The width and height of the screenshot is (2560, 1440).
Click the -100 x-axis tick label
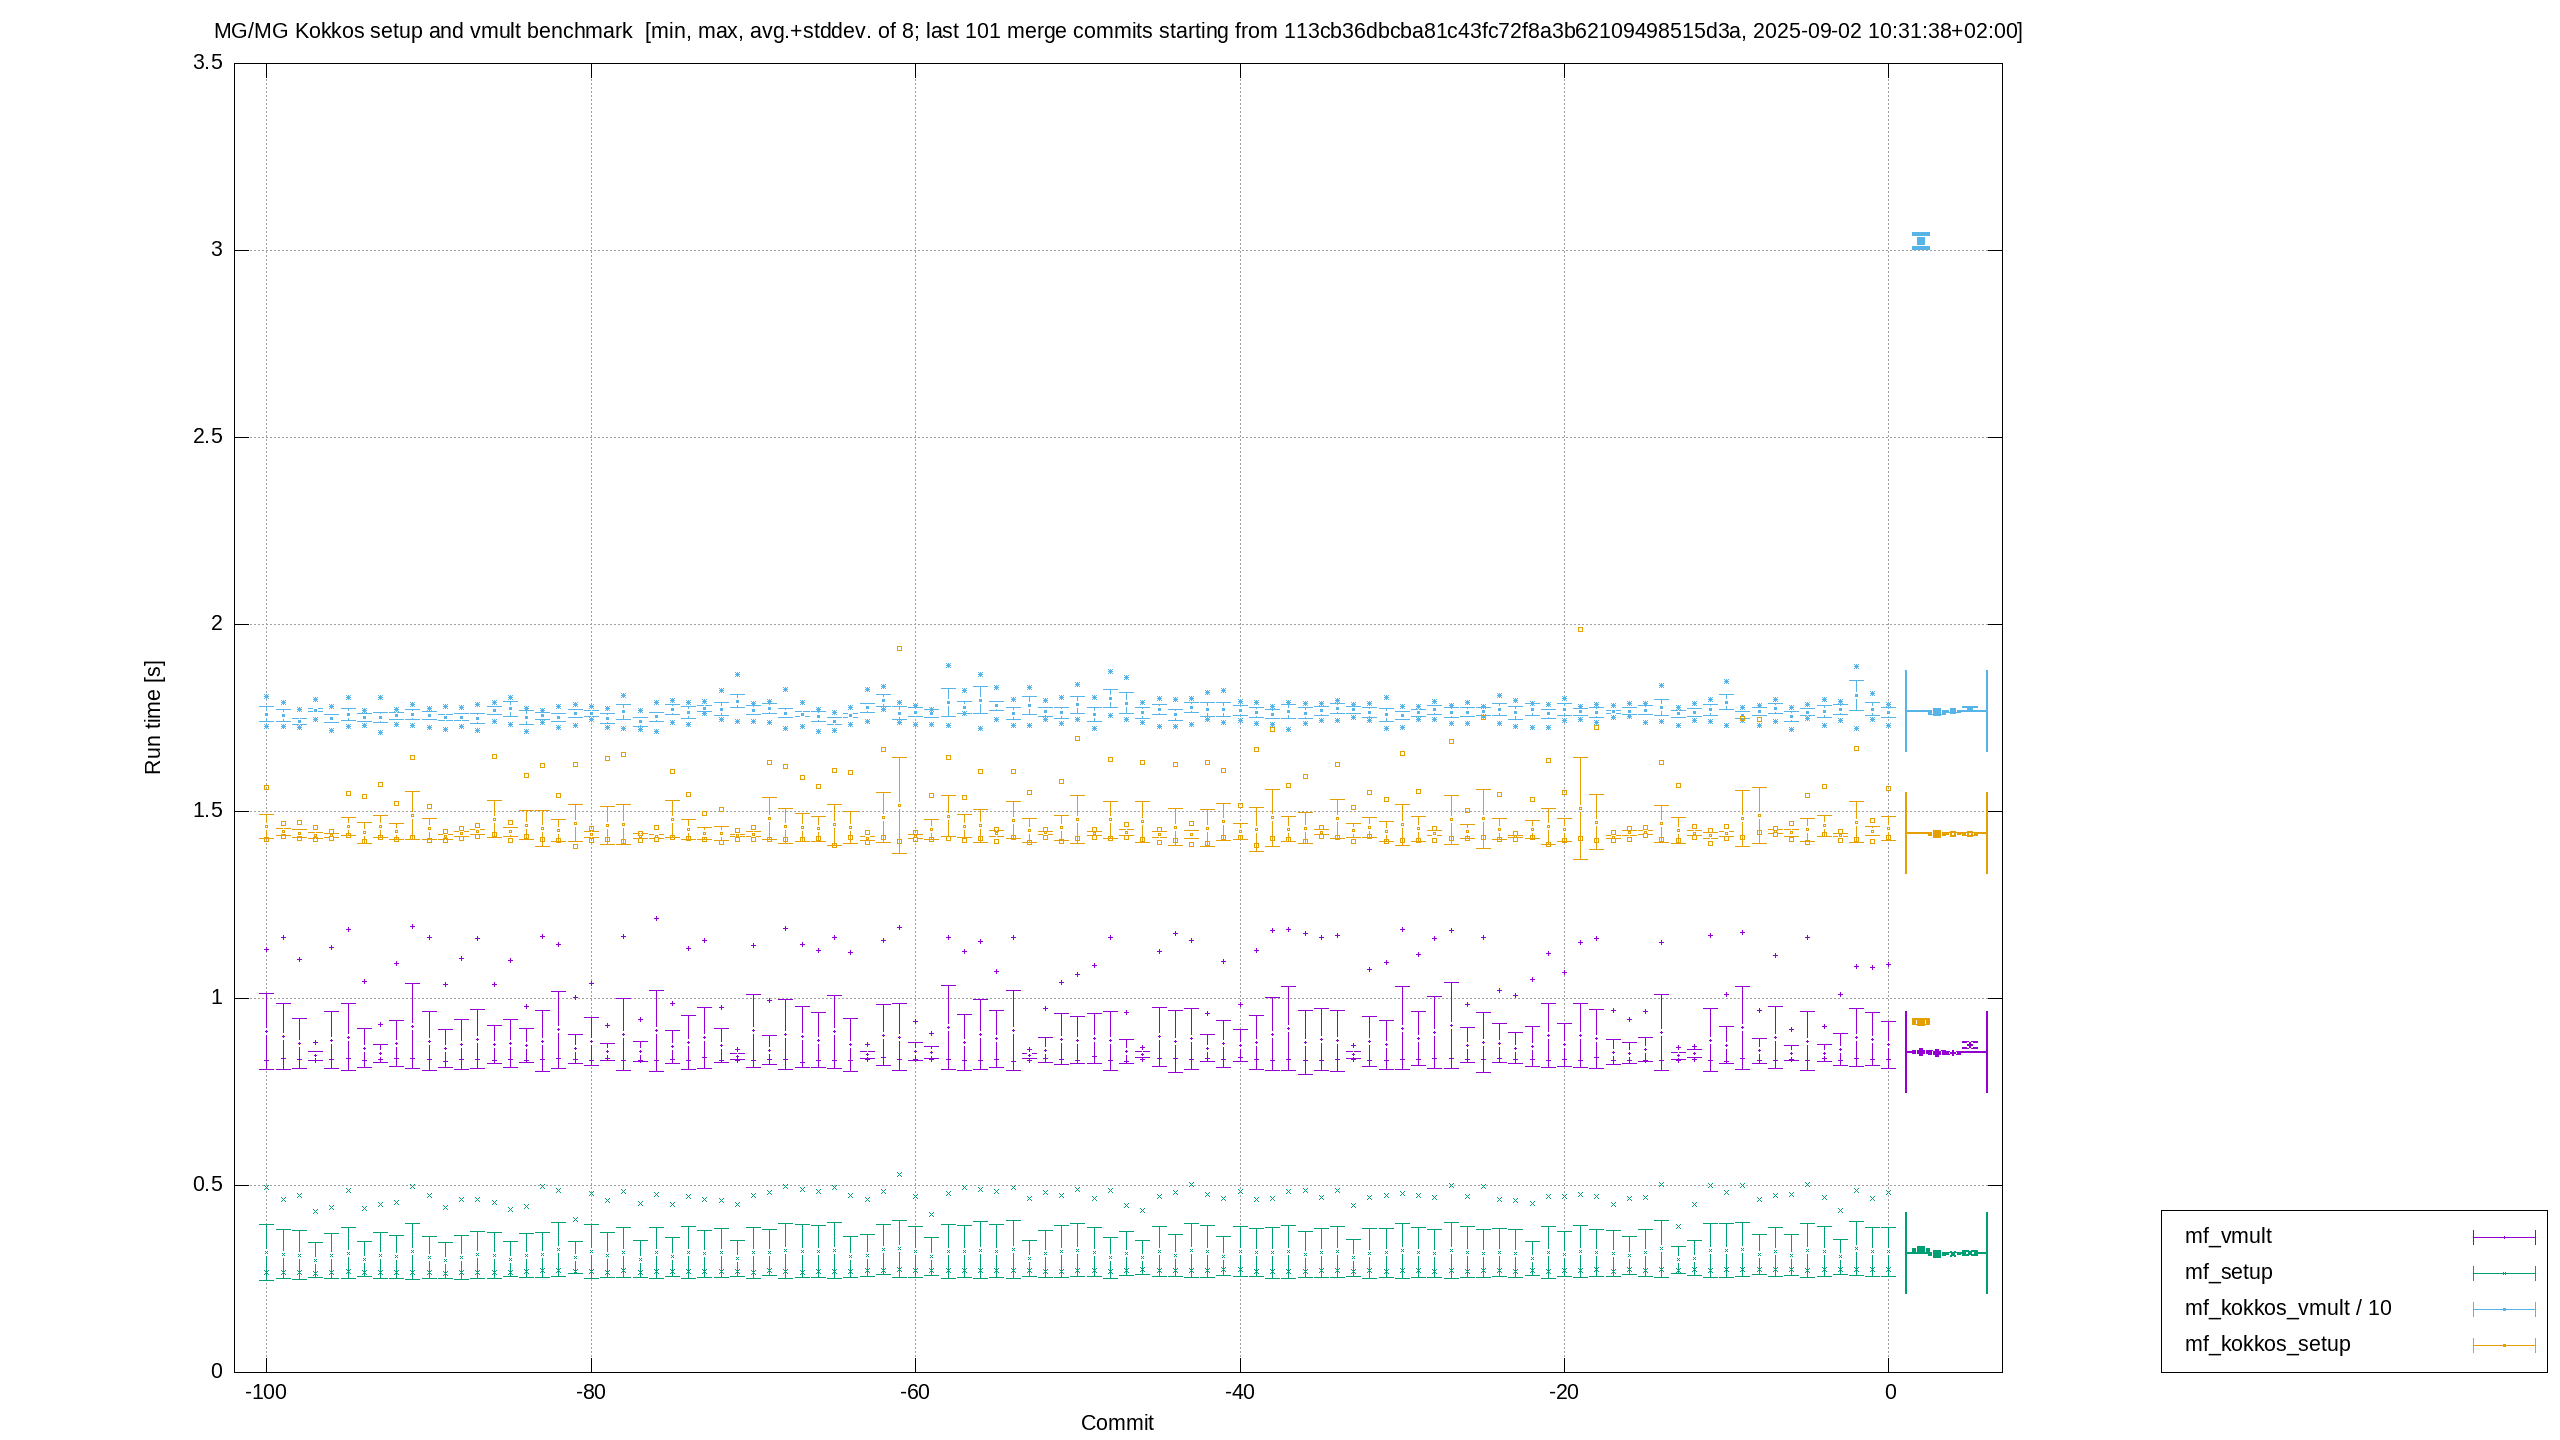point(266,1392)
